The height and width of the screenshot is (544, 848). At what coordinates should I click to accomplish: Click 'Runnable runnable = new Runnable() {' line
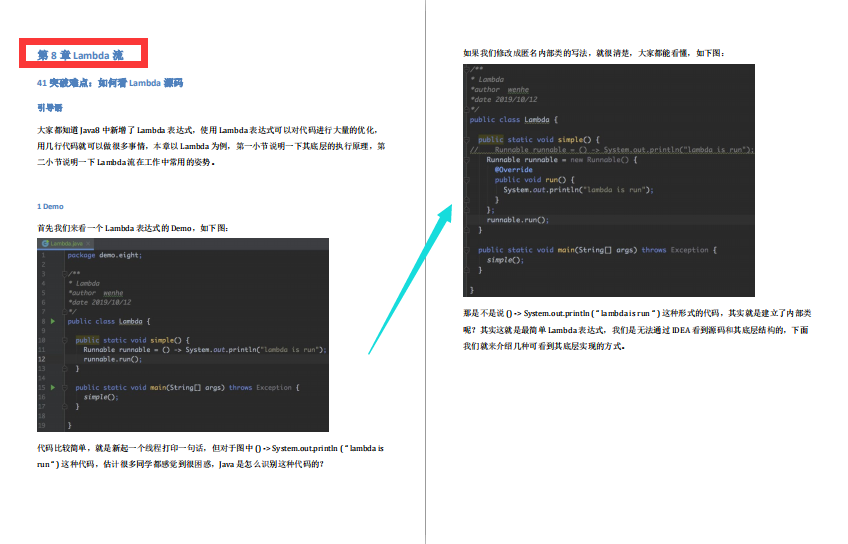[x=561, y=160]
